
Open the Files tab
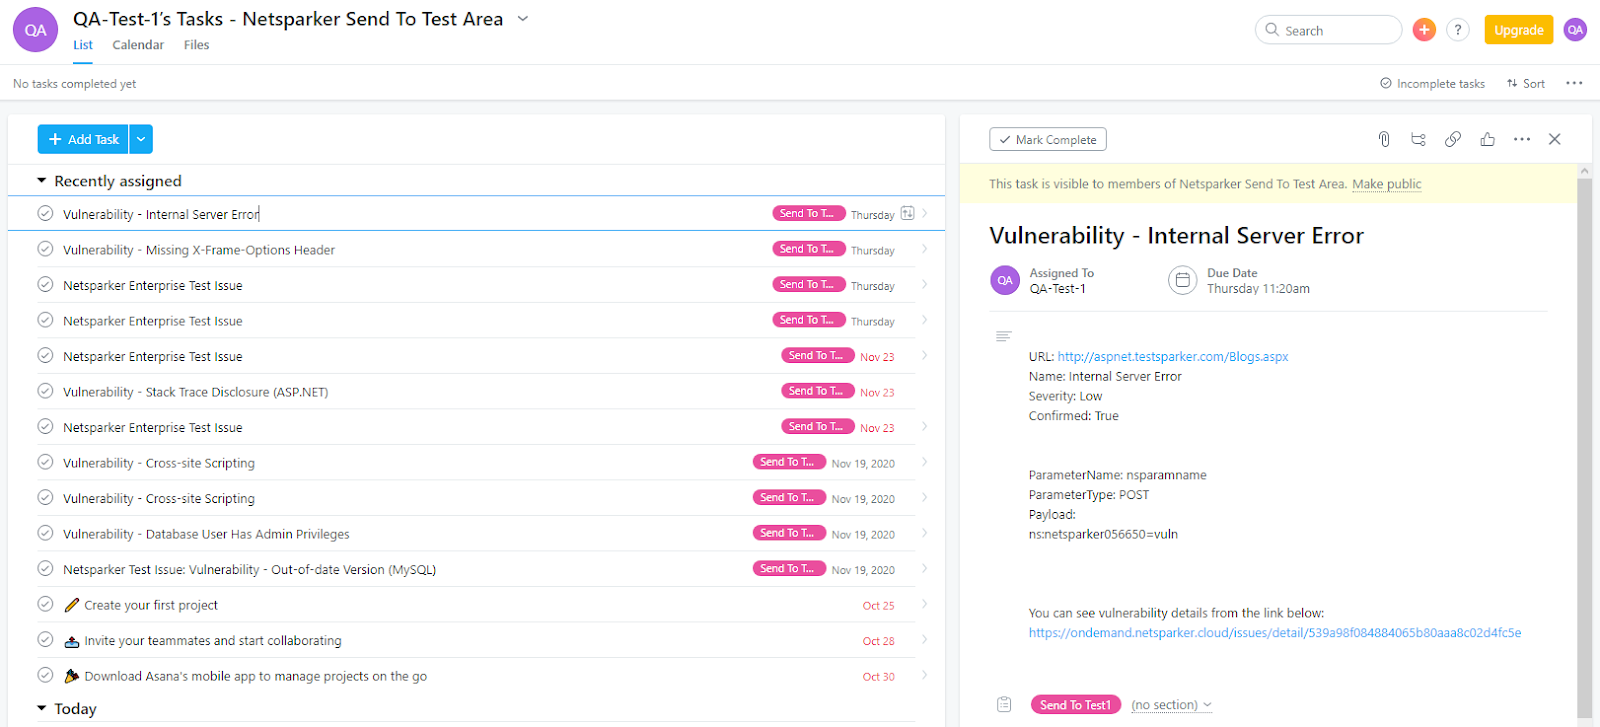pos(196,45)
